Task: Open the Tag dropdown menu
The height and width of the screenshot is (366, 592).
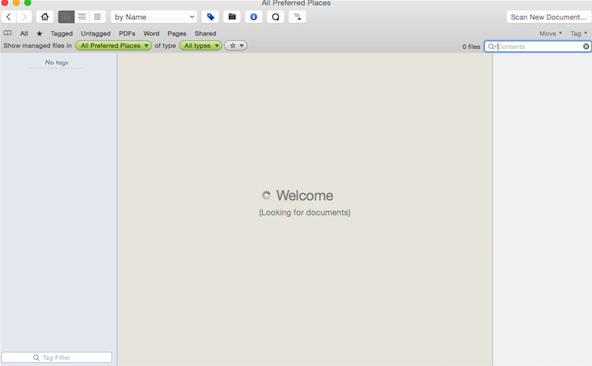Action: (x=578, y=34)
